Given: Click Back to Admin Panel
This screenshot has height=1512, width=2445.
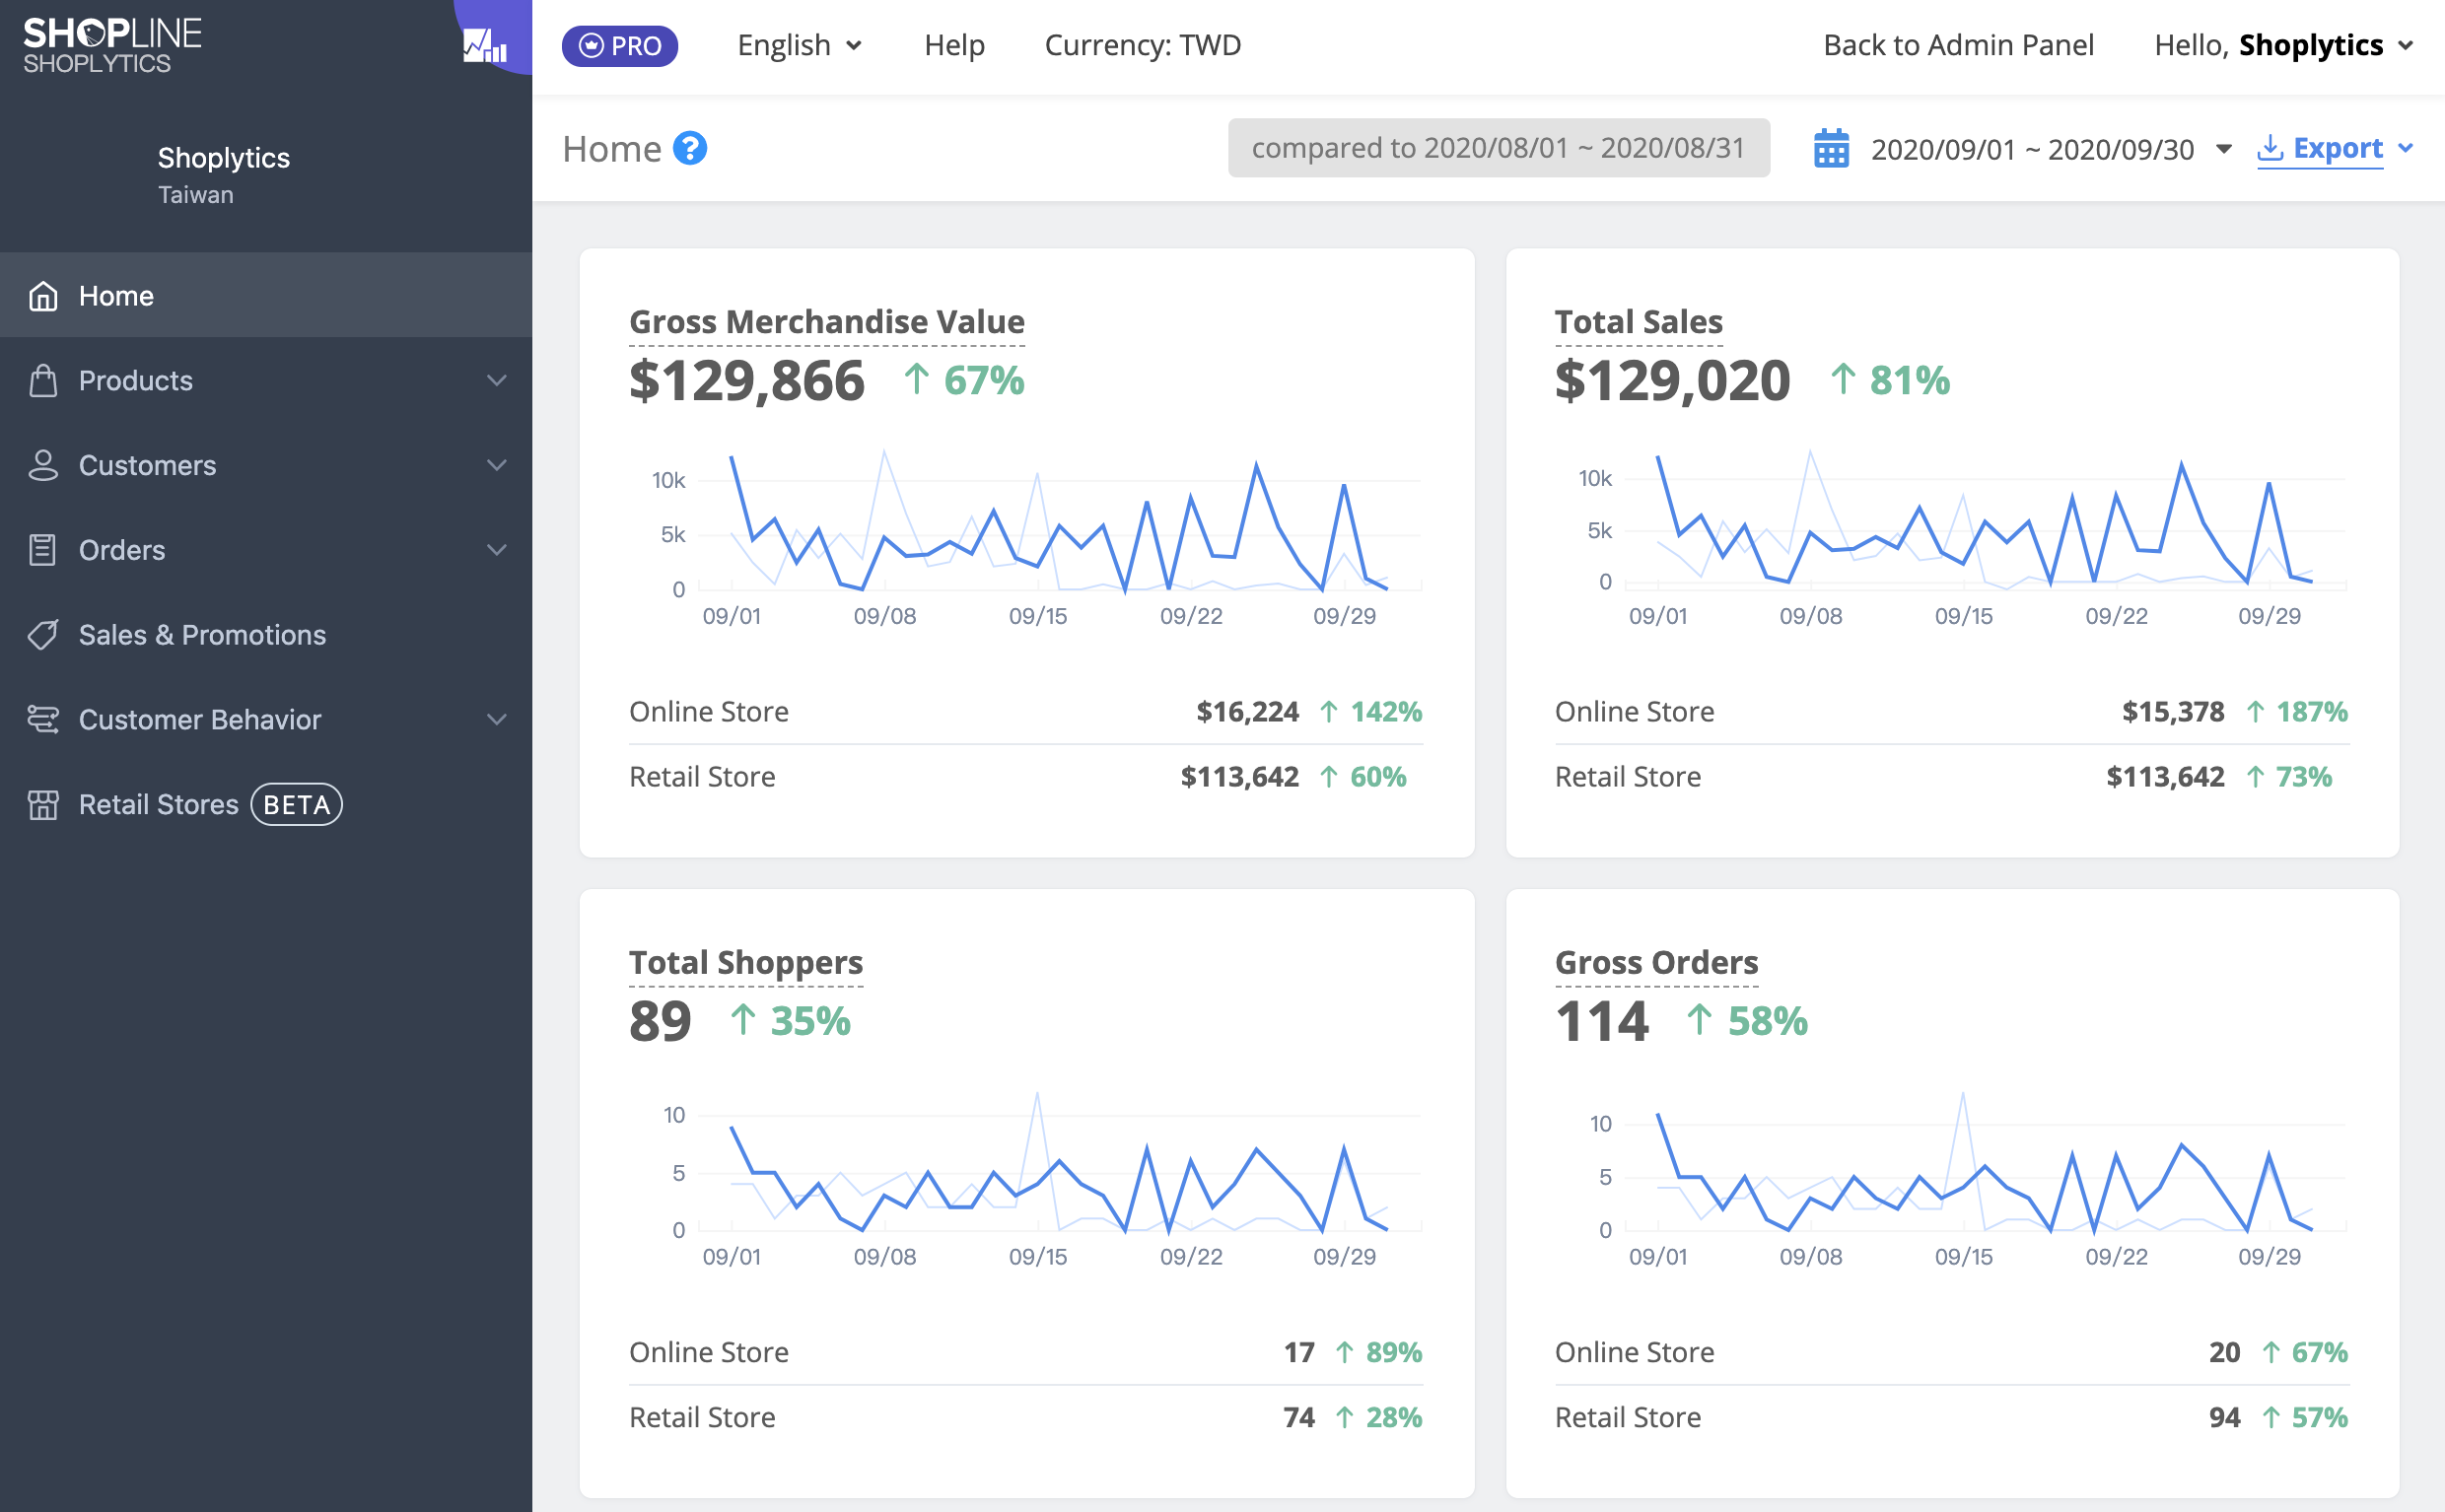Looking at the screenshot, I should [1959, 45].
